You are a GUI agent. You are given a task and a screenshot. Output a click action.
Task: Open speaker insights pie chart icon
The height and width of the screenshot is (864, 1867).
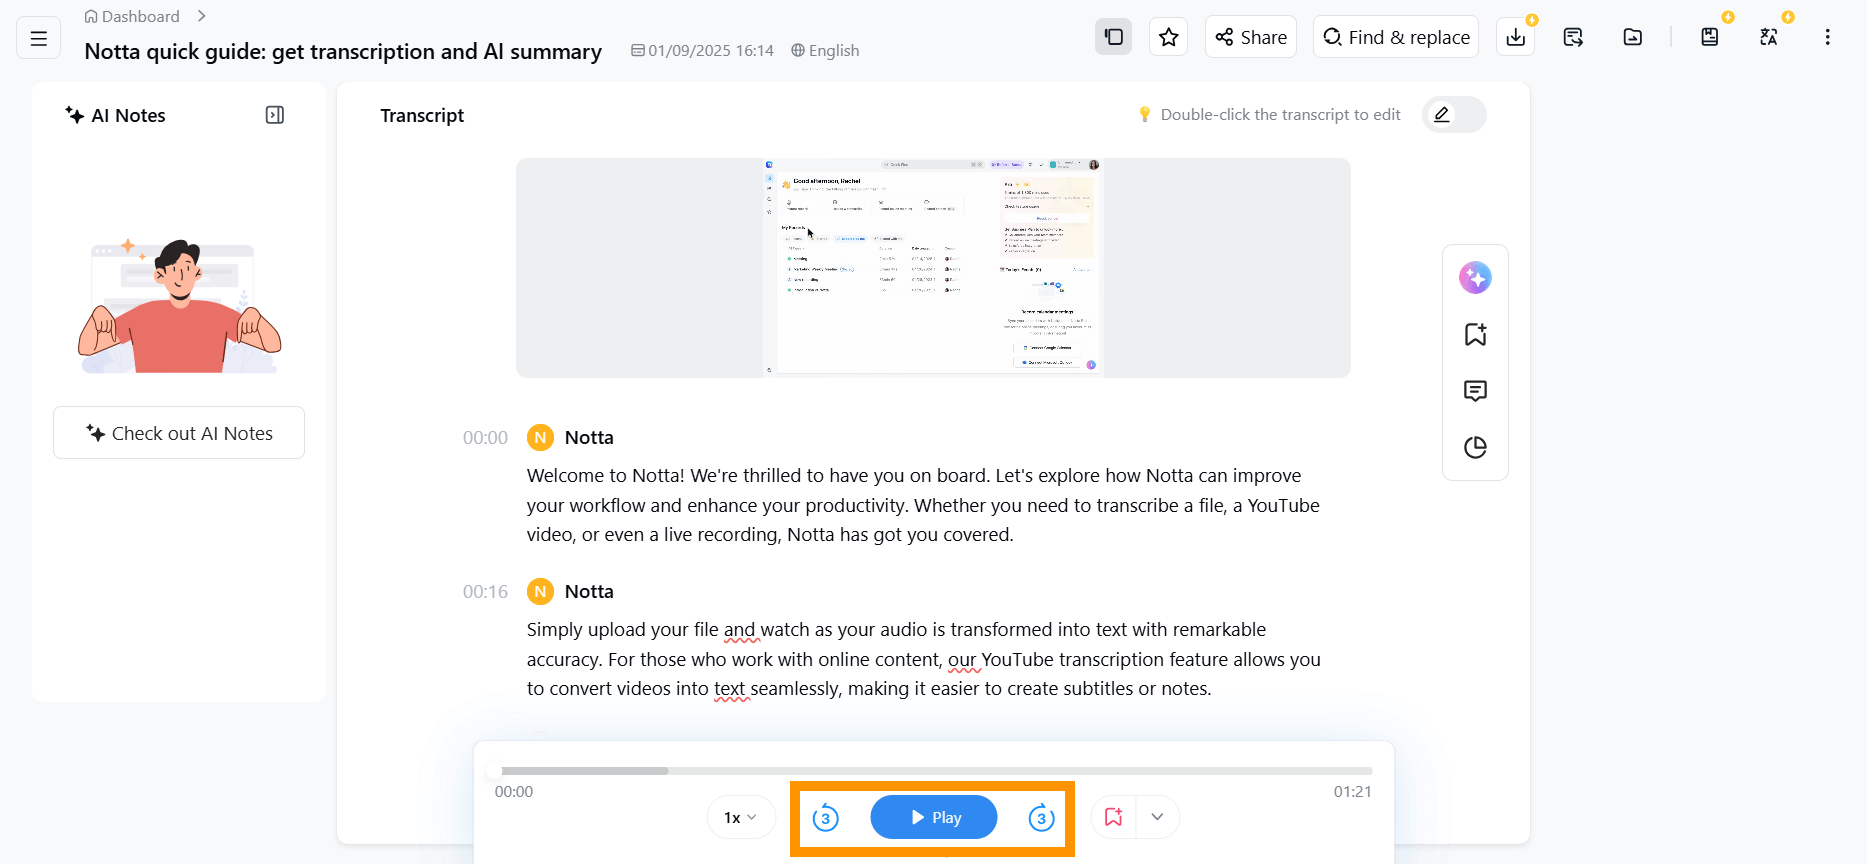1475,447
